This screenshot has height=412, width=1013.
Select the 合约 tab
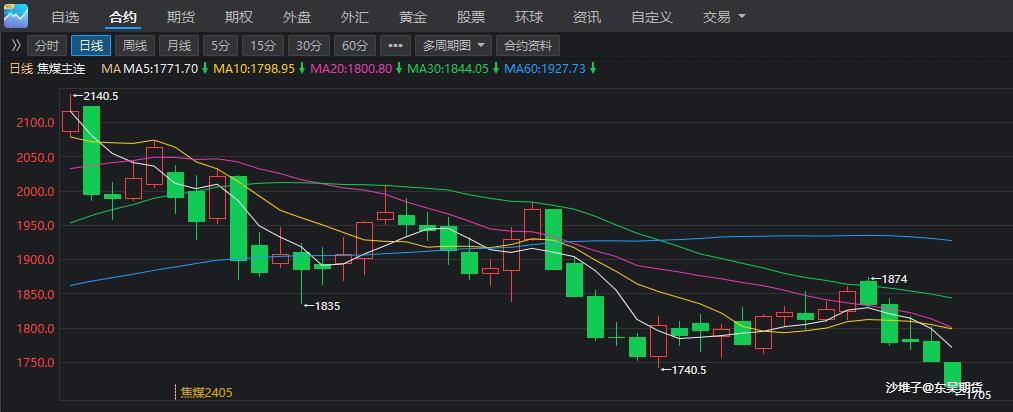click(123, 17)
